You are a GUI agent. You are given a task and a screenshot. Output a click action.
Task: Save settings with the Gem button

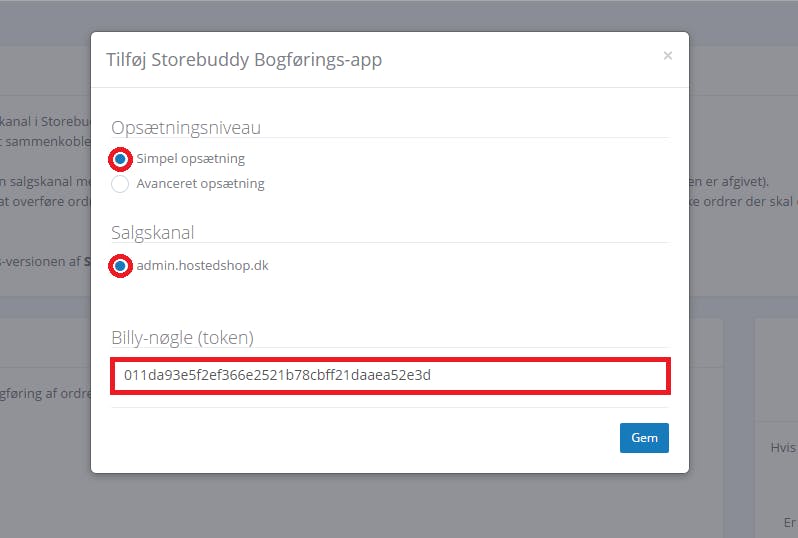point(644,438)
